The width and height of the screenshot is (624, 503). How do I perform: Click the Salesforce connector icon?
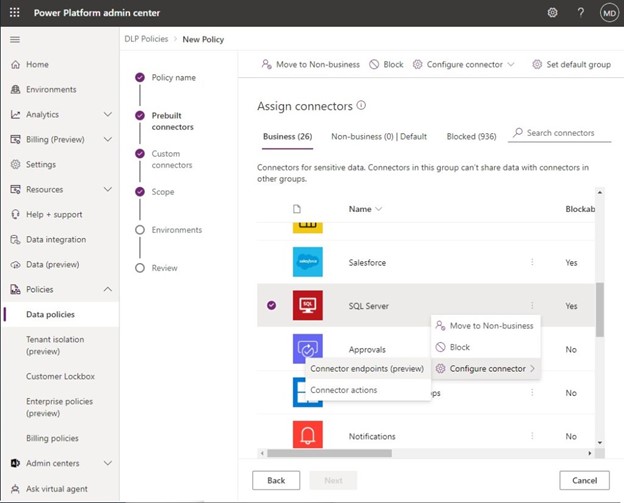308,262
